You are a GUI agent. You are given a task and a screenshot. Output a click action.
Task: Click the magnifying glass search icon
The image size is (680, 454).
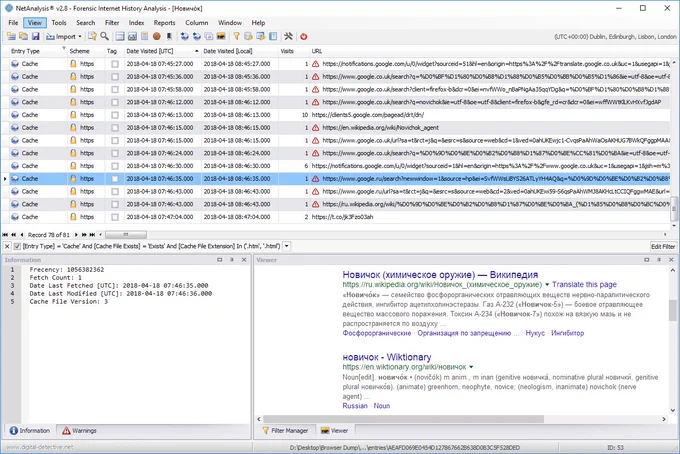(x=105, y=36)
